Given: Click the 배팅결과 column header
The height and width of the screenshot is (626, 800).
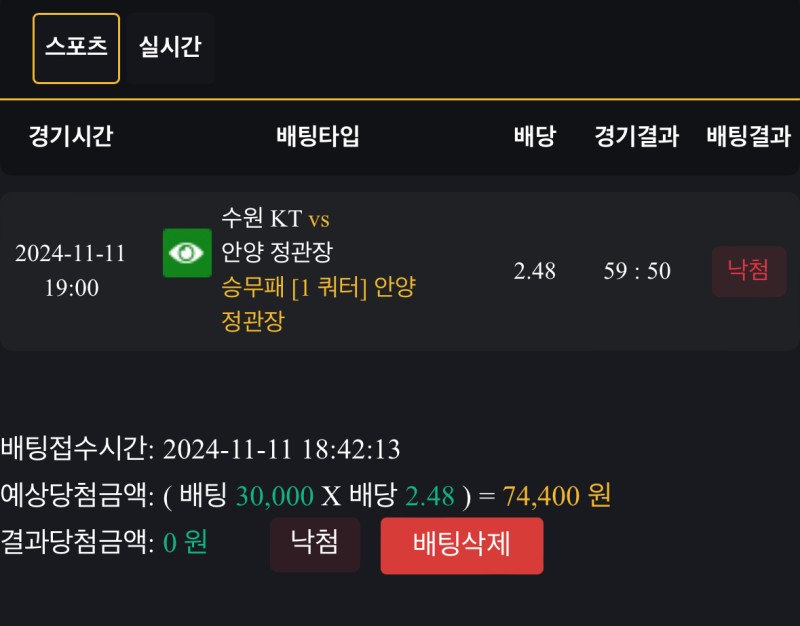Looking at the screenshot, I should 748,137.
